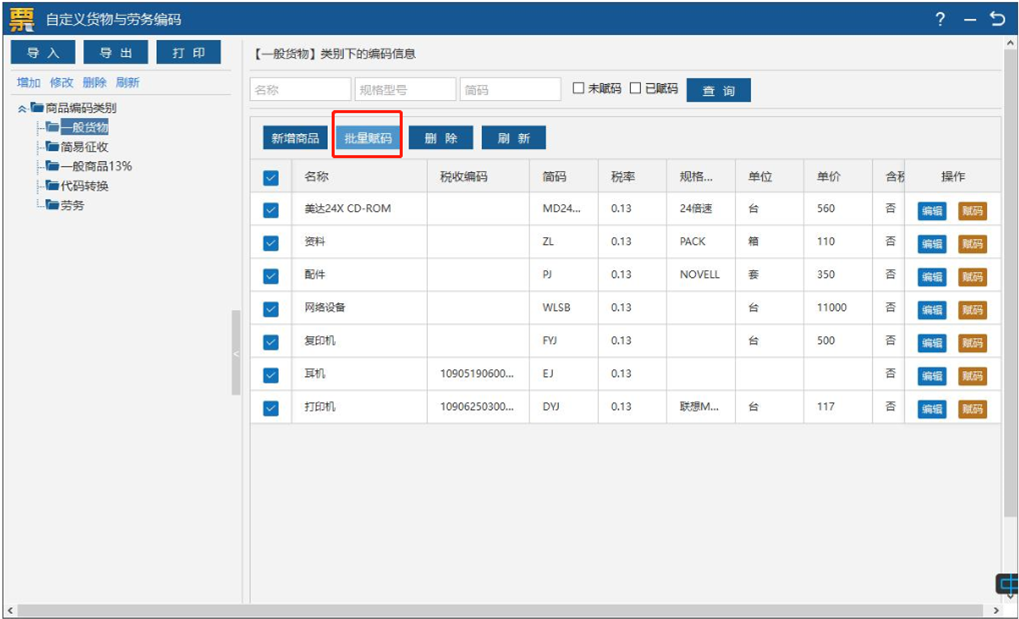Image resolution: width=1019 pixels, height=619 pixels.
Task: Enable the 未赋码 filter checkbox
Action: (578, 89)
